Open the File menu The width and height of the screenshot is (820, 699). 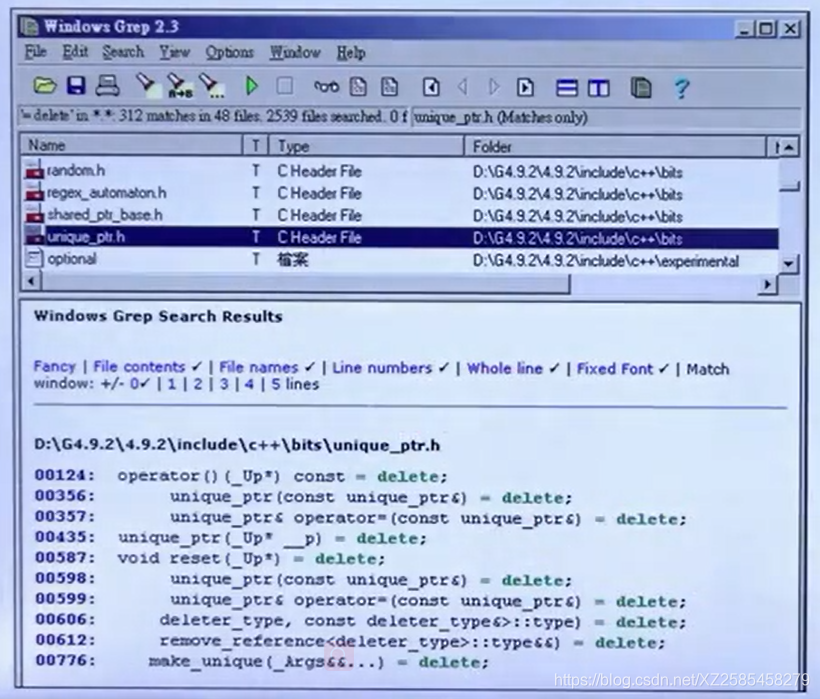point(36,52)
